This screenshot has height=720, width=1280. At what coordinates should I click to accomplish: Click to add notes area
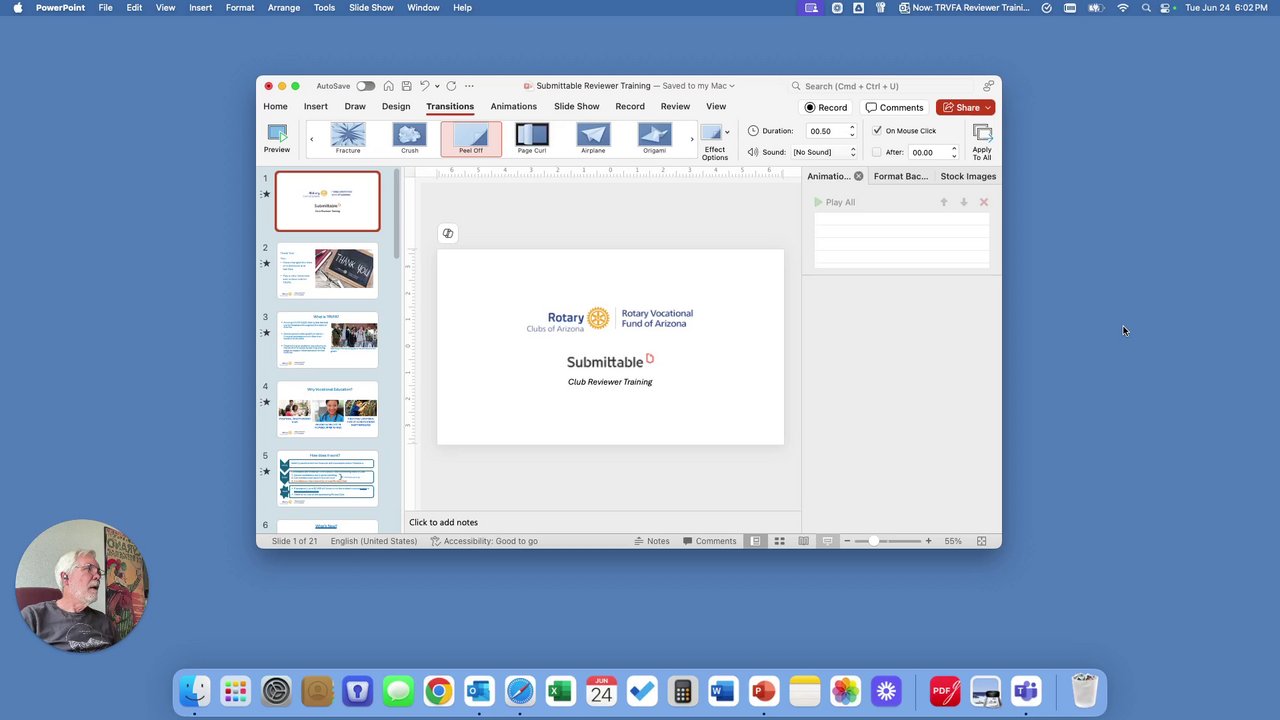pyautogui.click(x=602, y=522)
